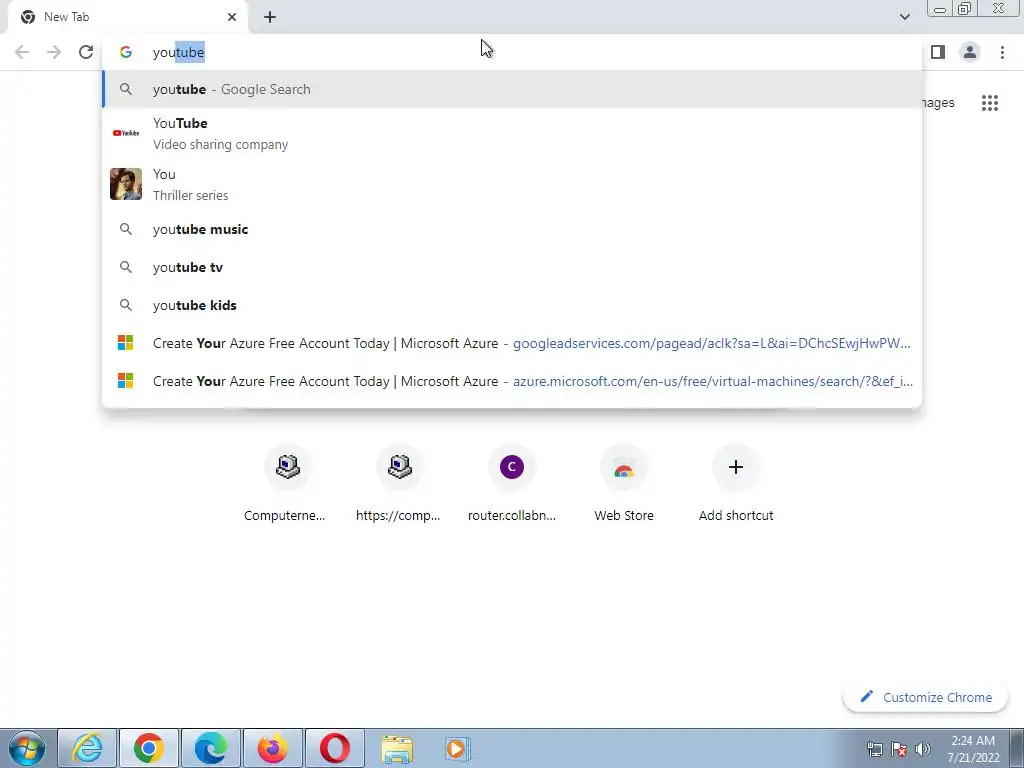Open Windows Media Player from taskbar
The image size is (1024, 768).
456,748
